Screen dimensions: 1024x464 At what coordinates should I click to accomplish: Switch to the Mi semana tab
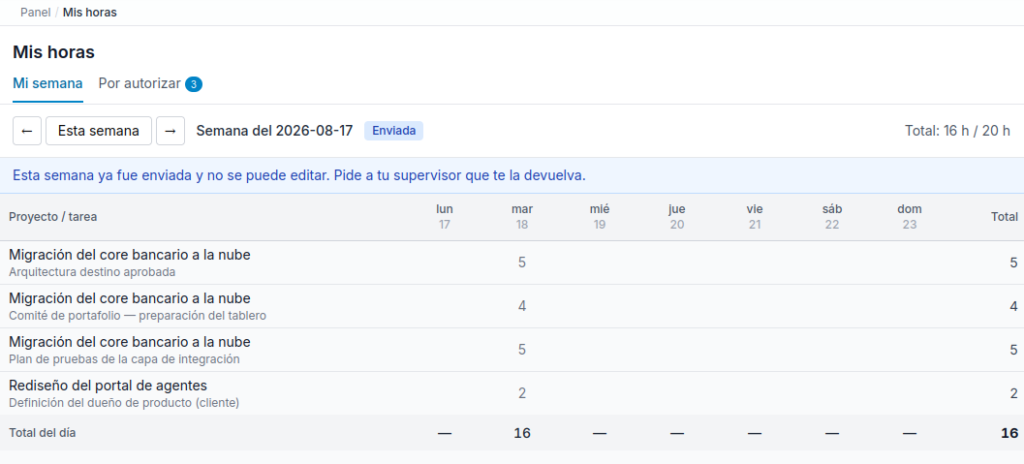(48, 84)
